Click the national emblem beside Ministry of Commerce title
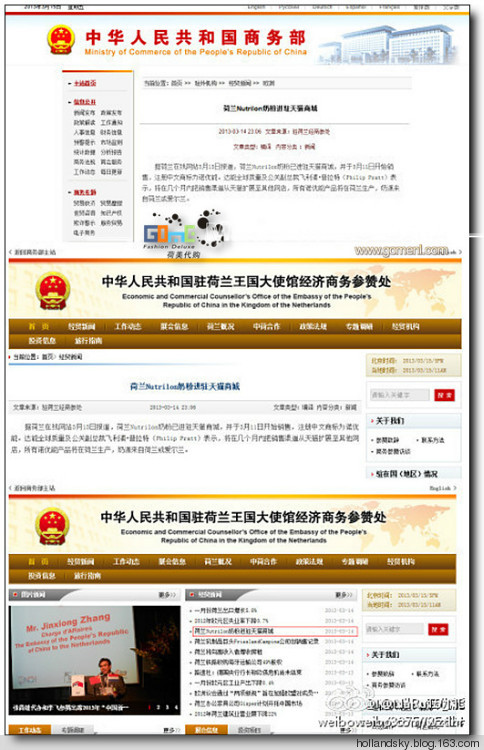Screen dimensions: 484x750 coord(61,39)
